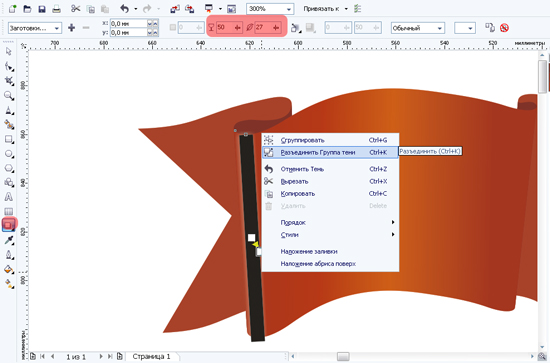Click the y position field
The height and width of the screenshot is (363, 550).
click(129, 32)
